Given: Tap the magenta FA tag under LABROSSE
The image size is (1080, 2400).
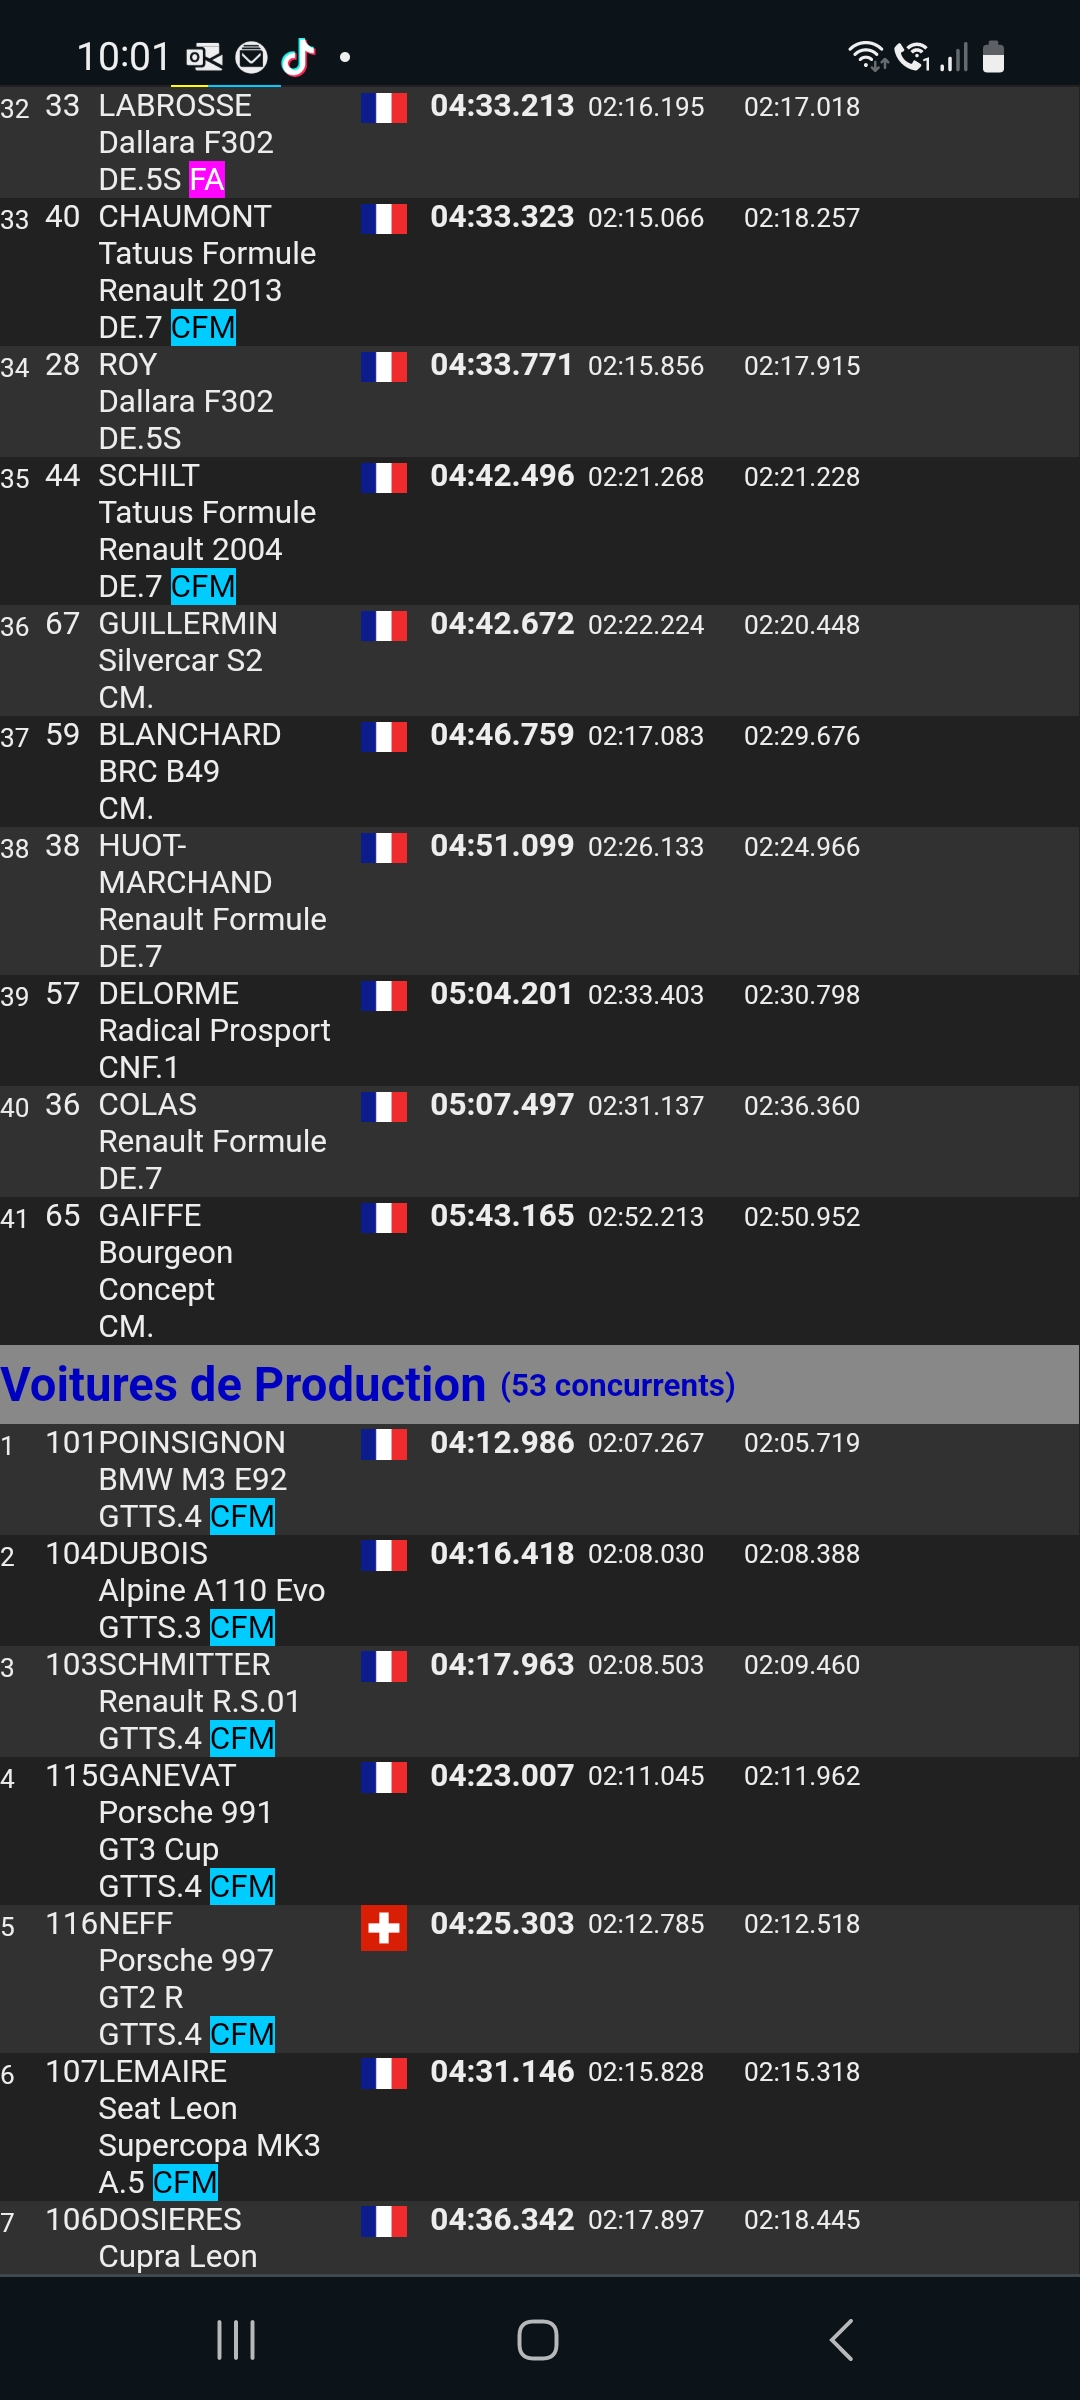Looking at the screenshot, I should click(207, 180).
